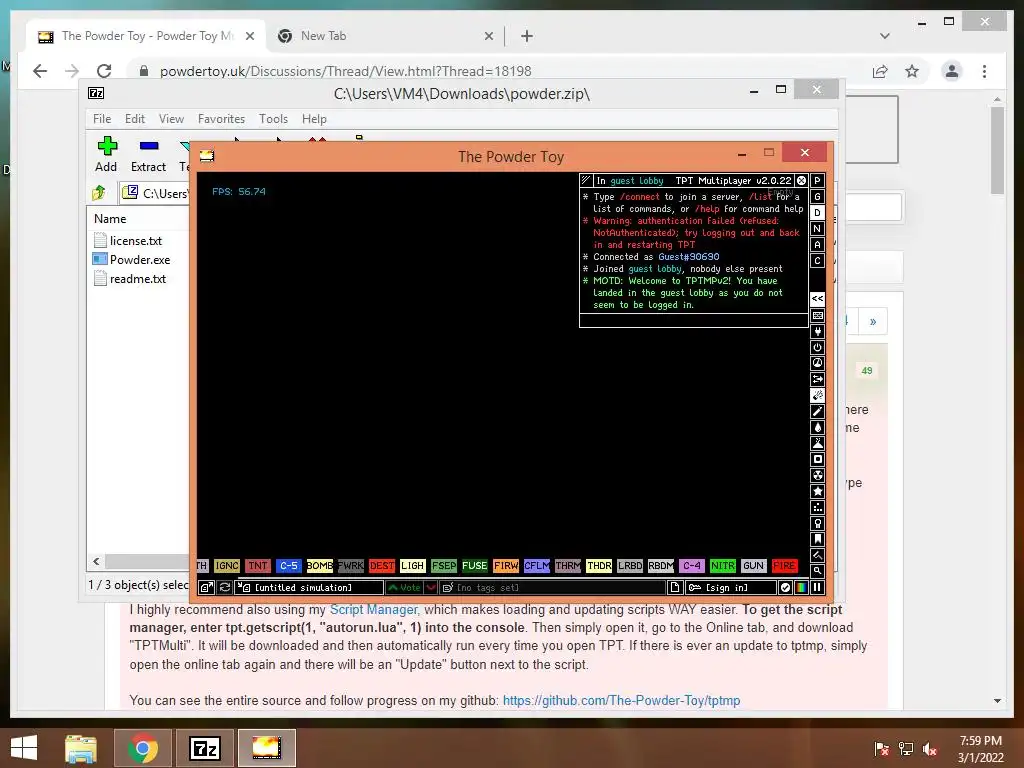Open the Tools menu (light bulb icon)
Image resolution: width=1024 pixels, height=768 pixels.
coord(817,523)
